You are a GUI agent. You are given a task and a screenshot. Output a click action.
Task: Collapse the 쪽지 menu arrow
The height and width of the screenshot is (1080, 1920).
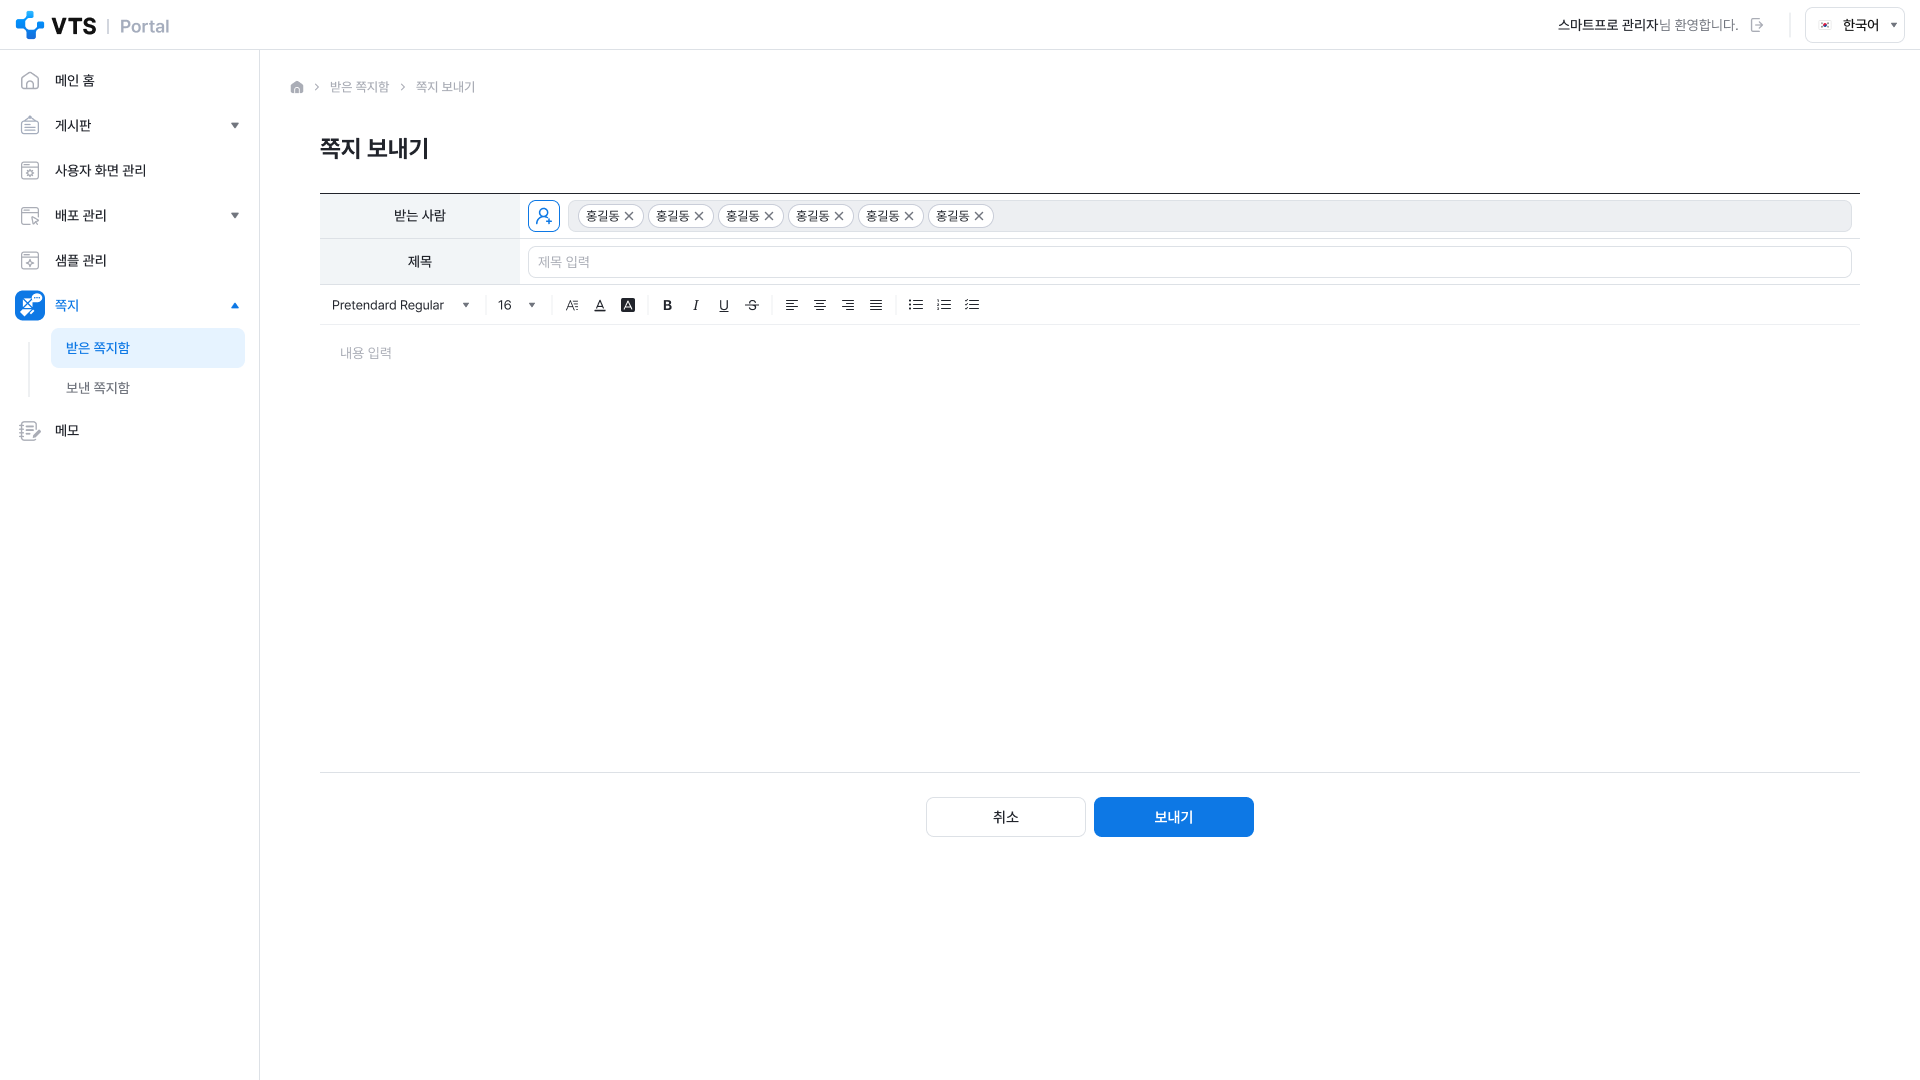coord(235,305)
